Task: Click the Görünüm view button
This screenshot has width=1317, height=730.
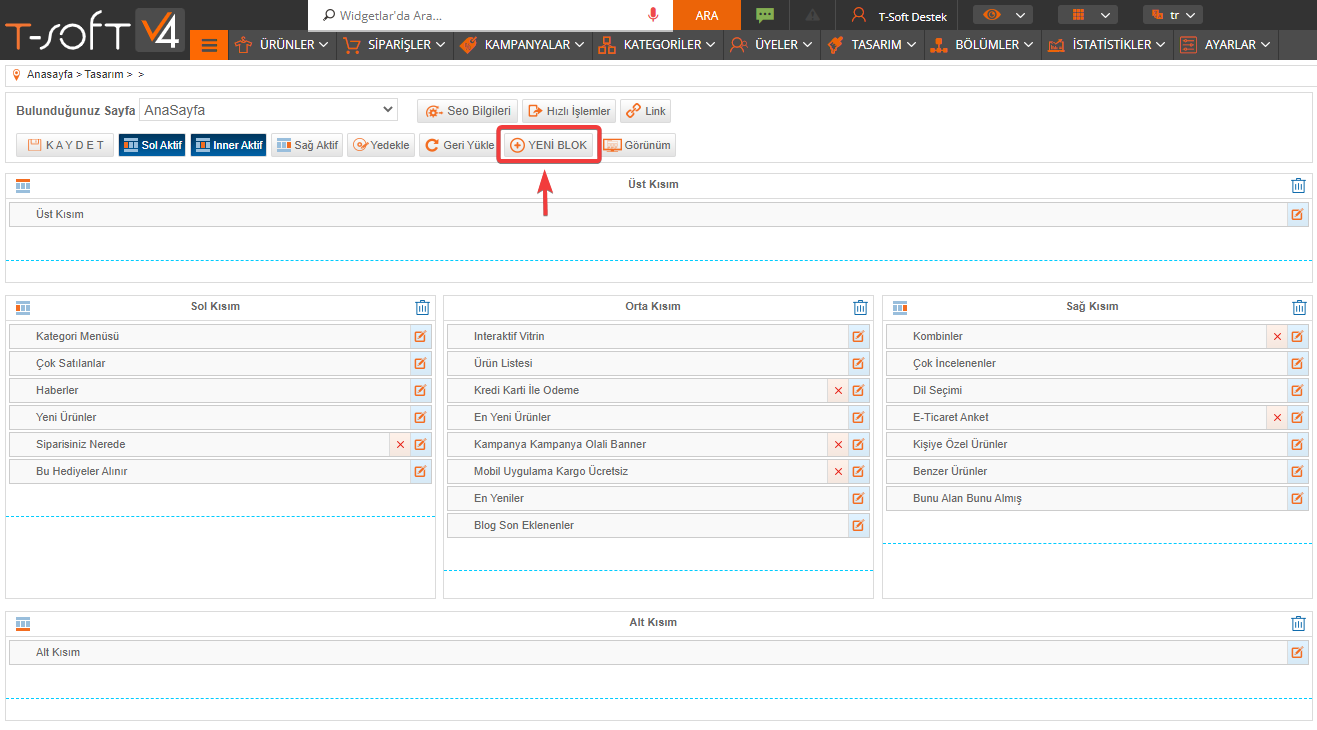Action: [x=638, y=145]
